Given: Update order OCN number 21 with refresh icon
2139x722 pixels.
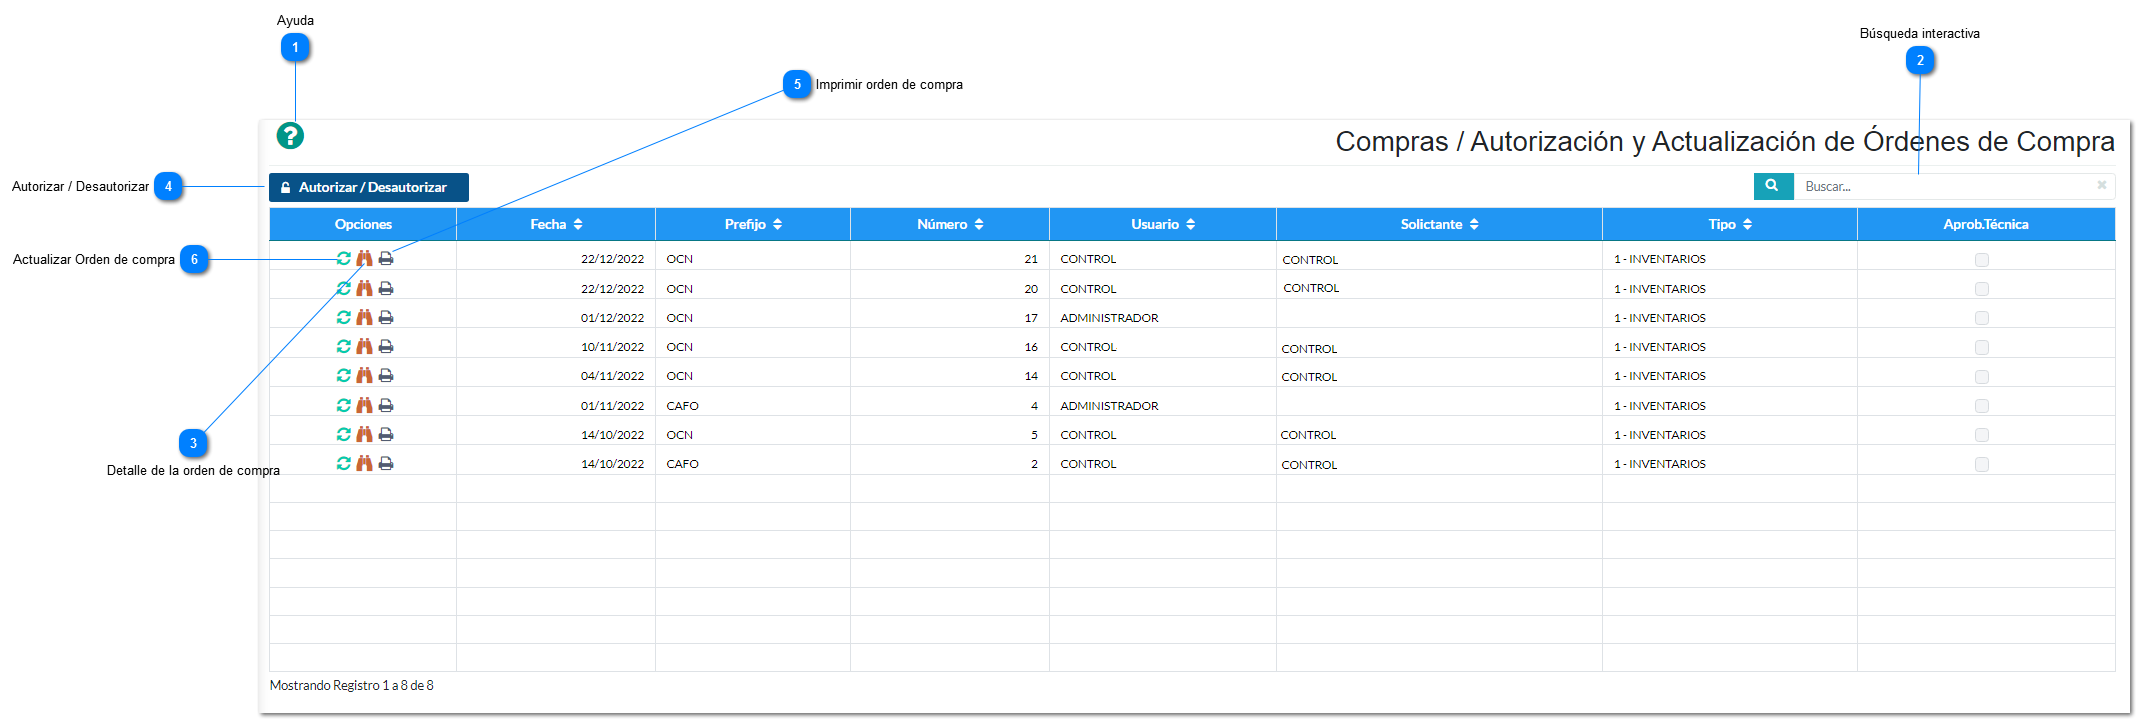Looking at the screenshot, I should tap(344, 258).
